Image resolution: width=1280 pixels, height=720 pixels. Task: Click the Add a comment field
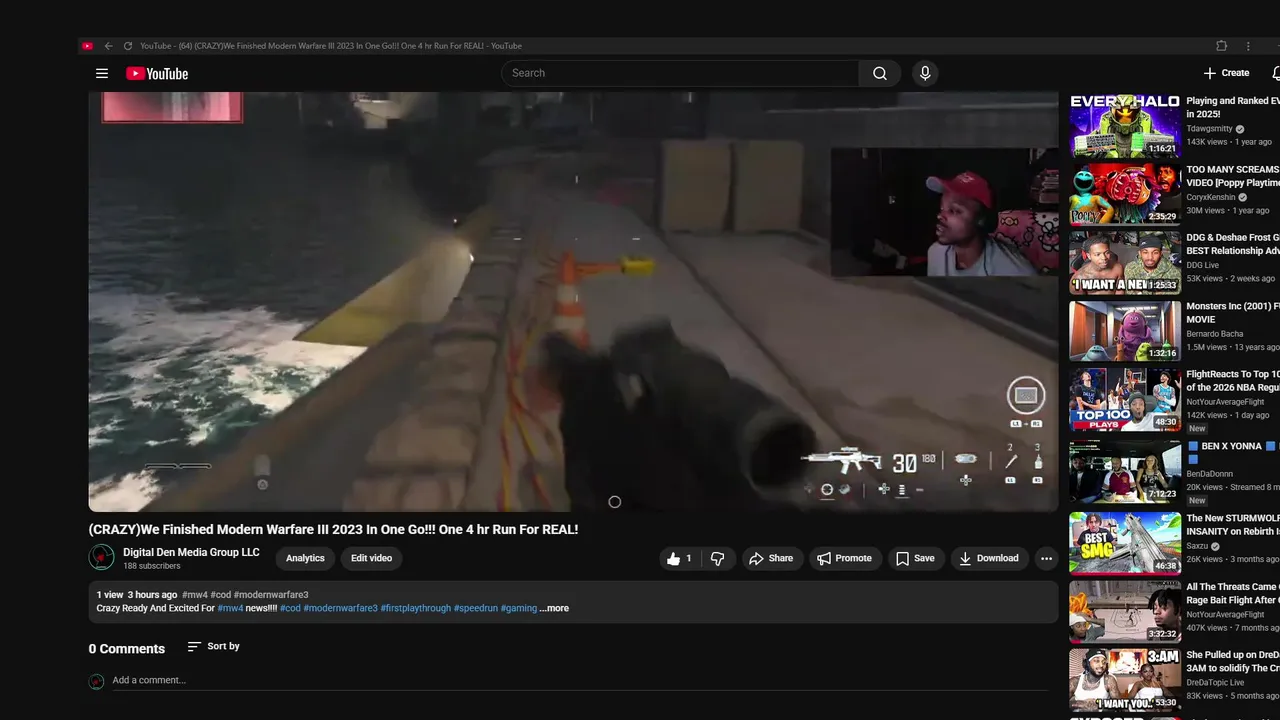[580, 680]
